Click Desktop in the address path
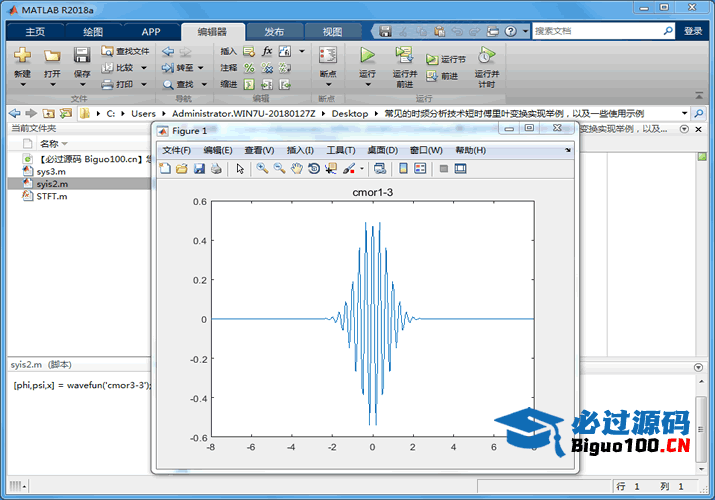This screenshot has width=715, height=500. [x=350, y=113]
